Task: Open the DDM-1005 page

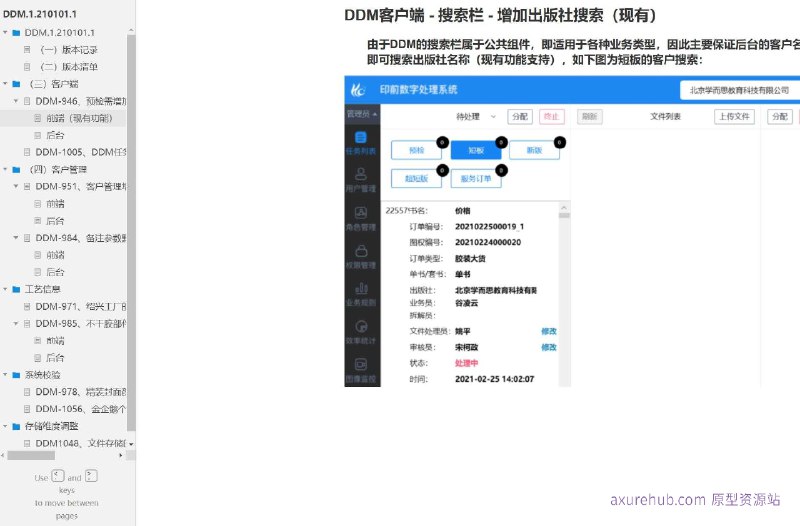Action: point(81,152)
